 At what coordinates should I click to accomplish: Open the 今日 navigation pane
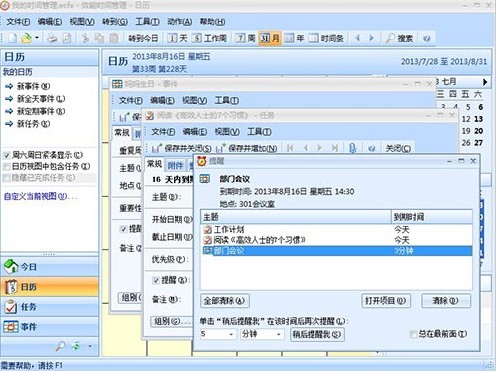coord(49,267)
